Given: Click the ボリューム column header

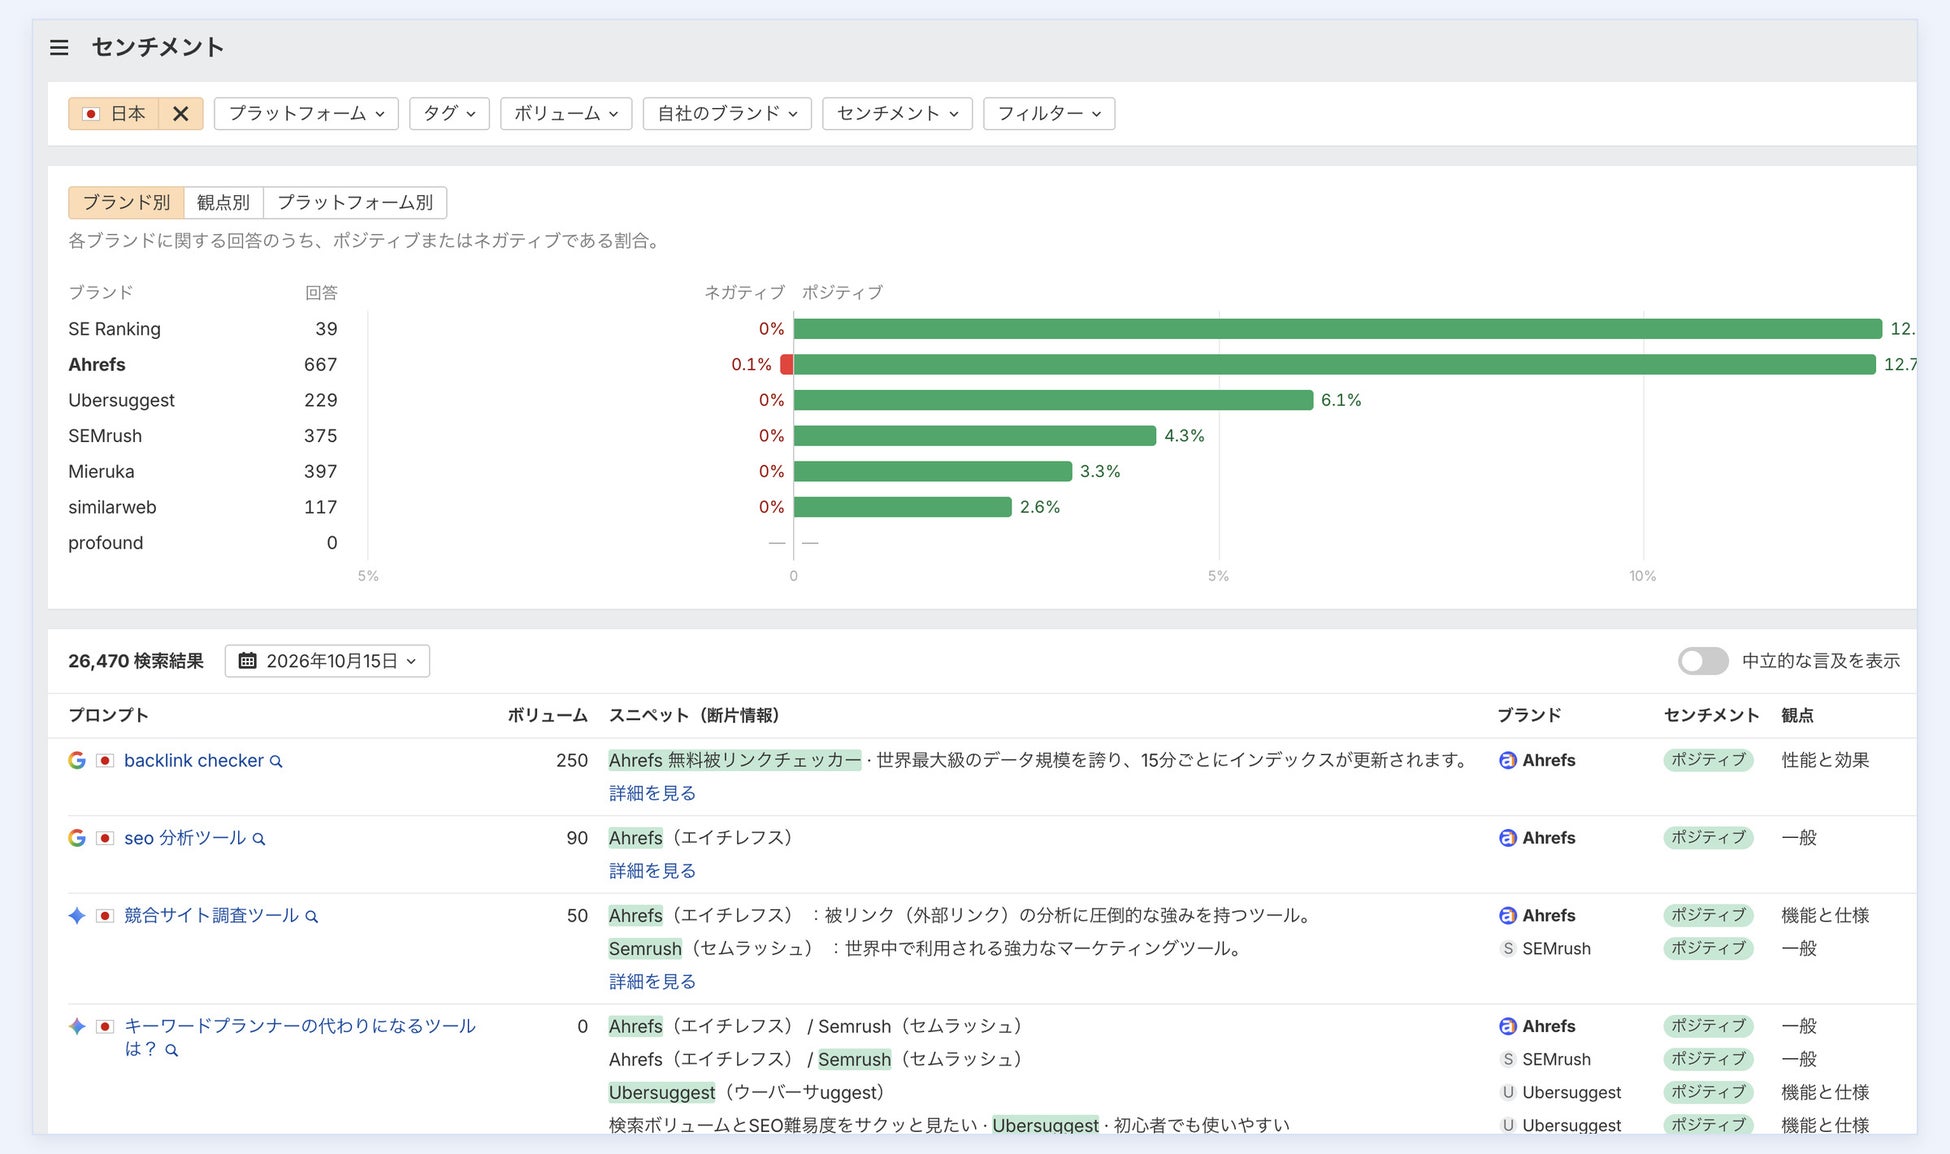Looking at the screenshot, I should pyautogui.click(x=547, y=716).
